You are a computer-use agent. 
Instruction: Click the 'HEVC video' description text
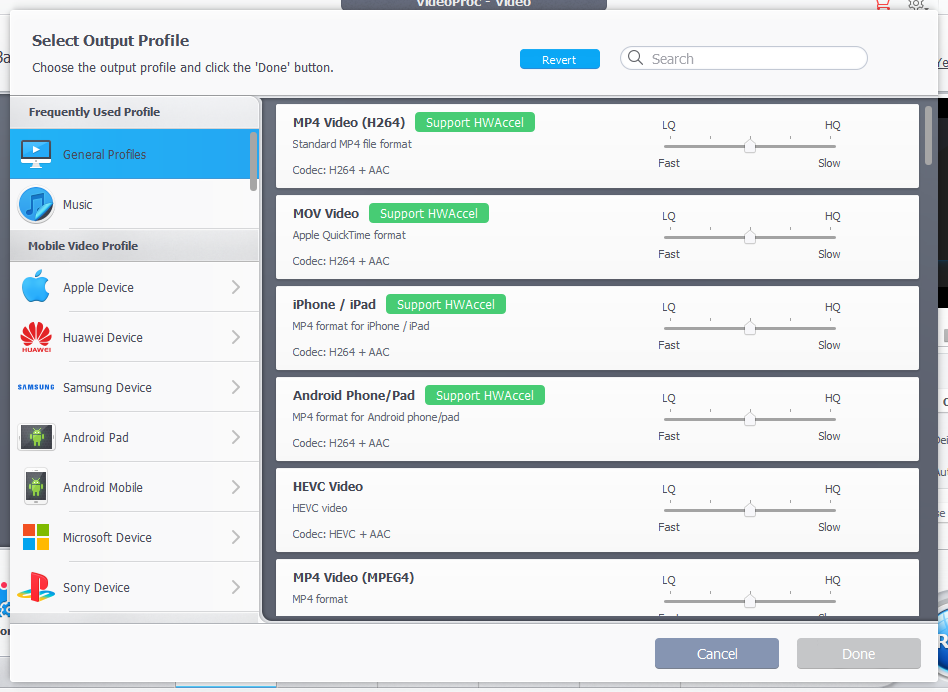pos(320,508)
